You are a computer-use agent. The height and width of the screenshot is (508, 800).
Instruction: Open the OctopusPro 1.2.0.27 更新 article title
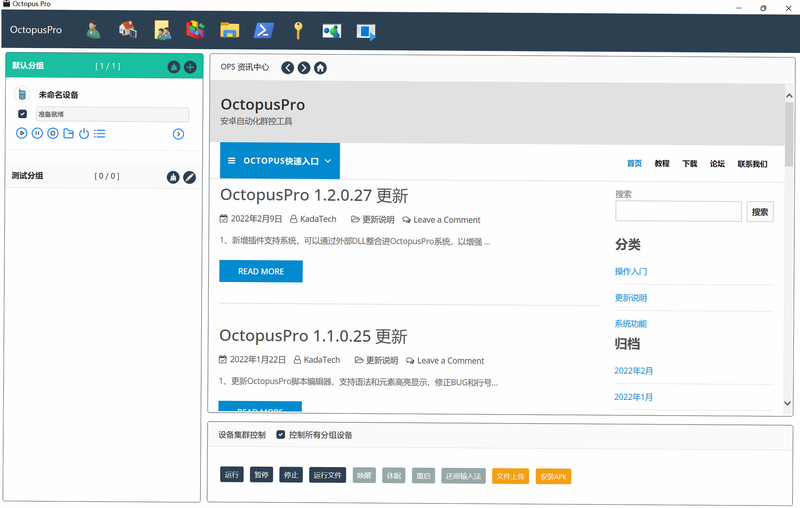coord(314,195)
